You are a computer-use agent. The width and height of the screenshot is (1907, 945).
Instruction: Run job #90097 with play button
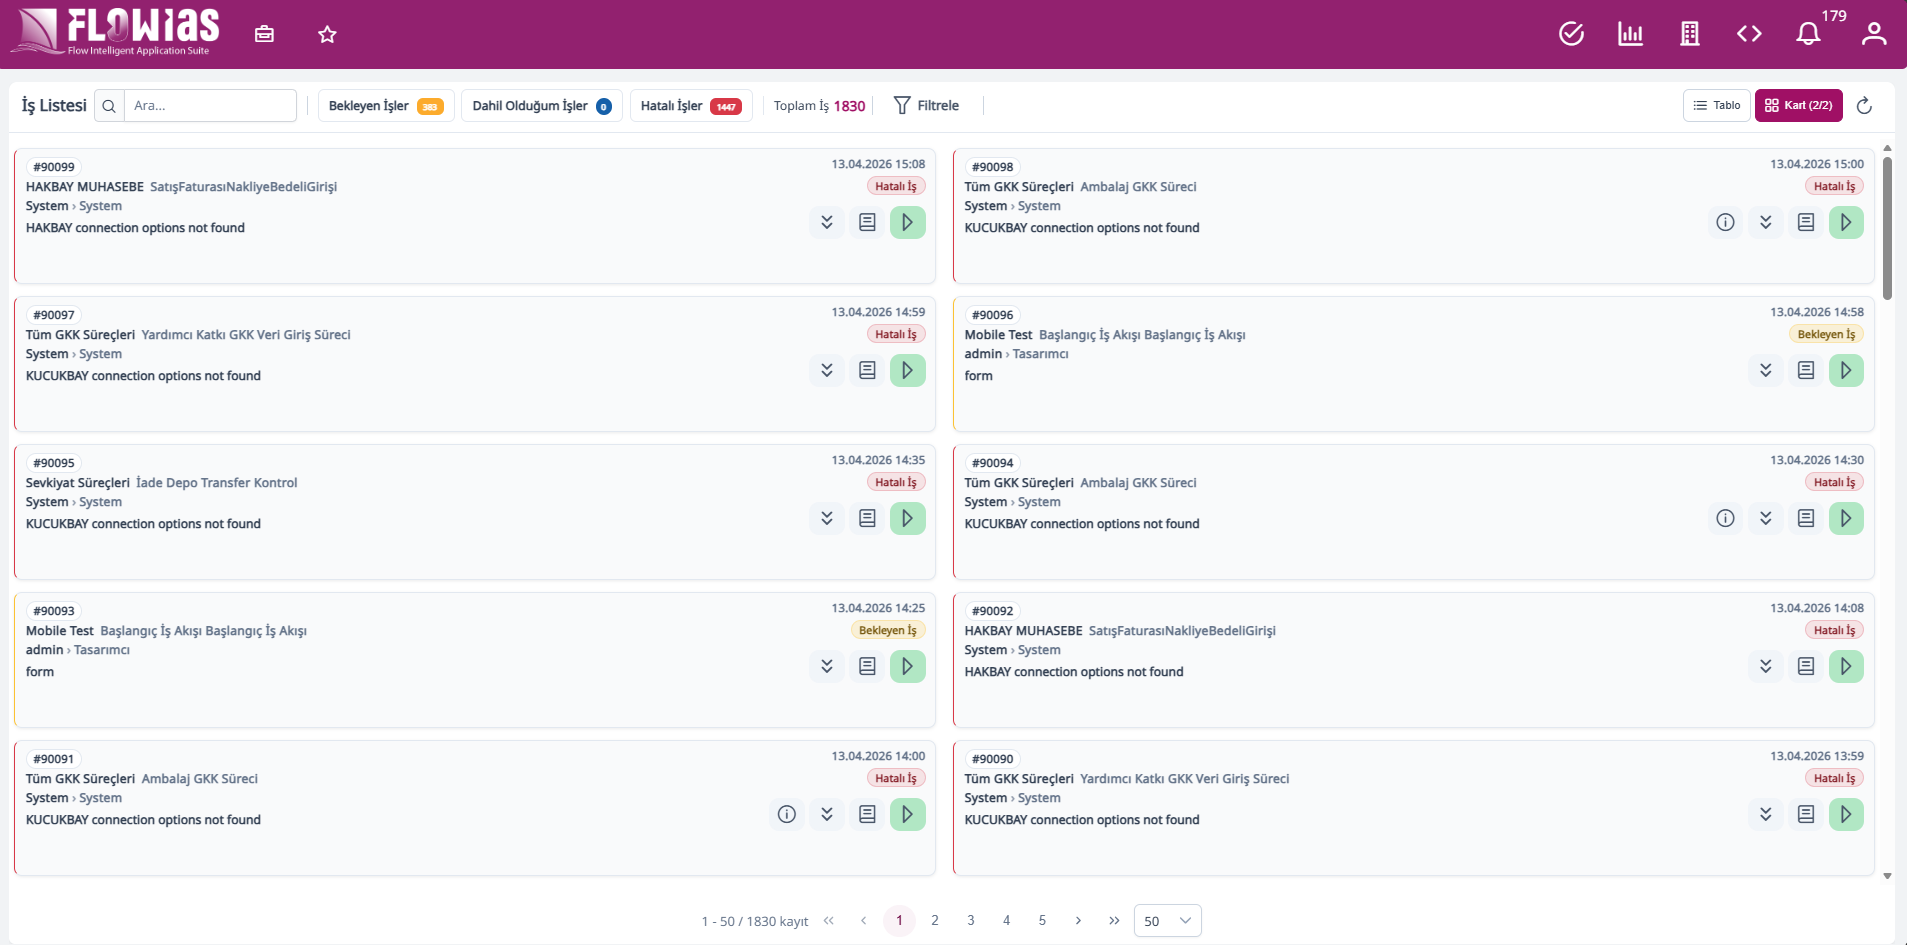[x=907, y=370]
